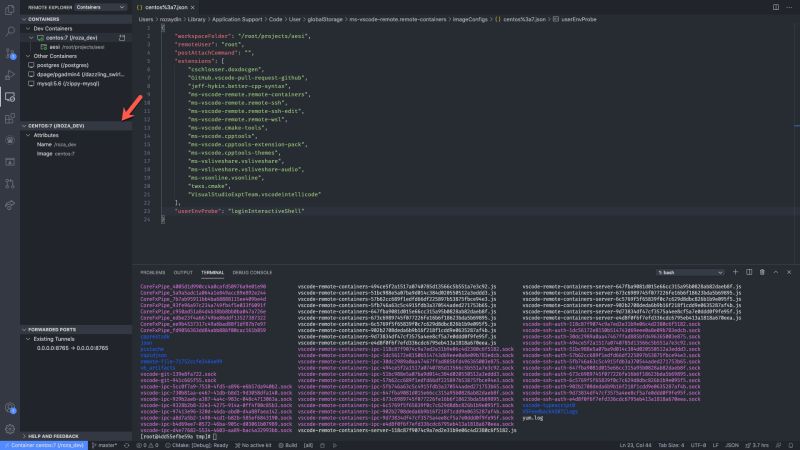This screenshot has width=800, height=450.
Task: Switch to the PROBLEMS panel tab
Action: tap(153, 272)
